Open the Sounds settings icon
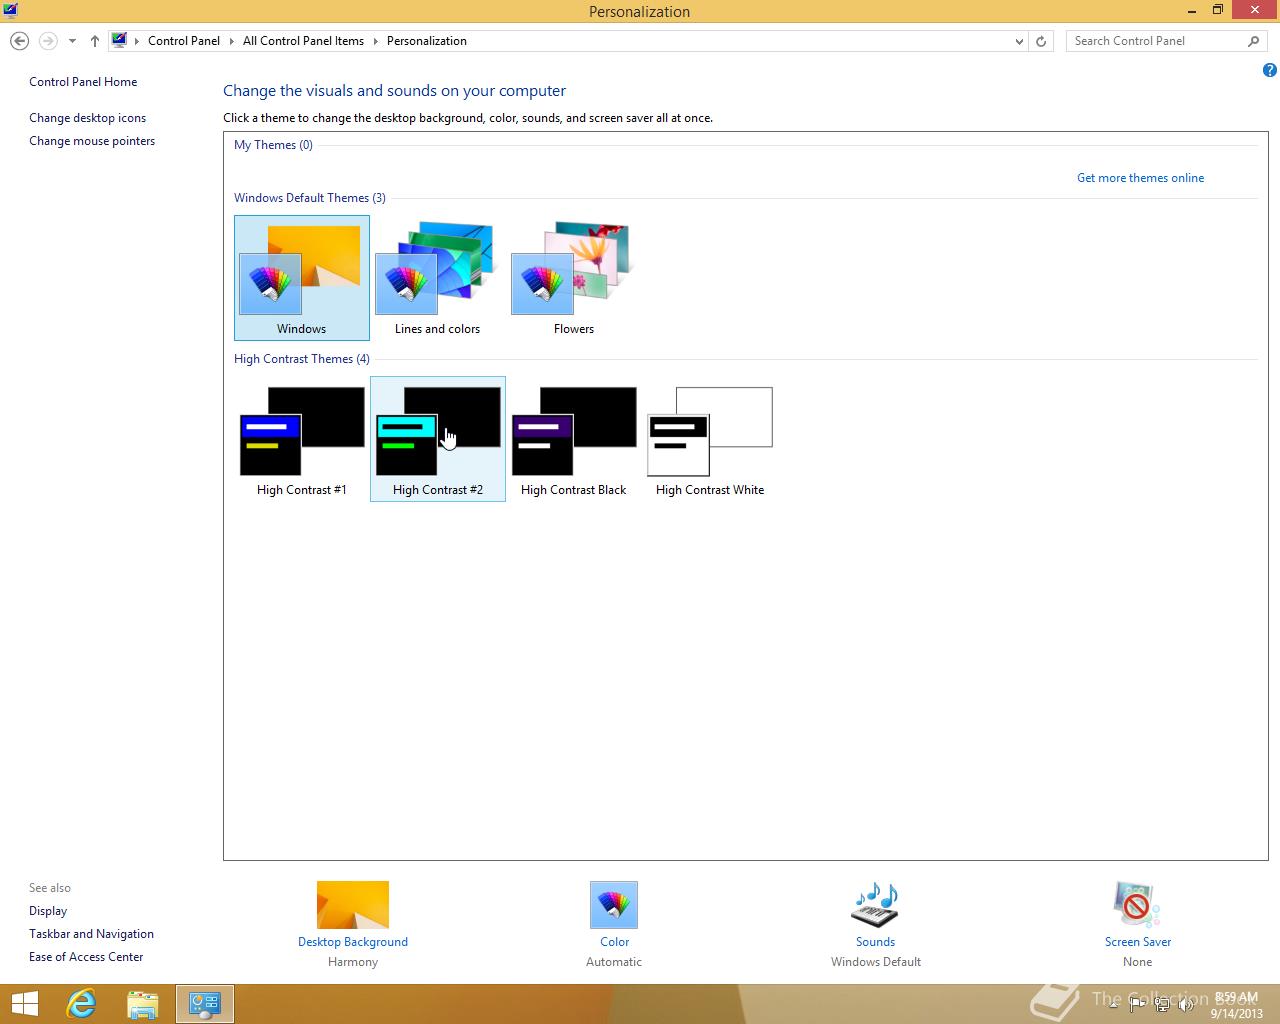The image size is (1280, 1024). click(875, 905)
